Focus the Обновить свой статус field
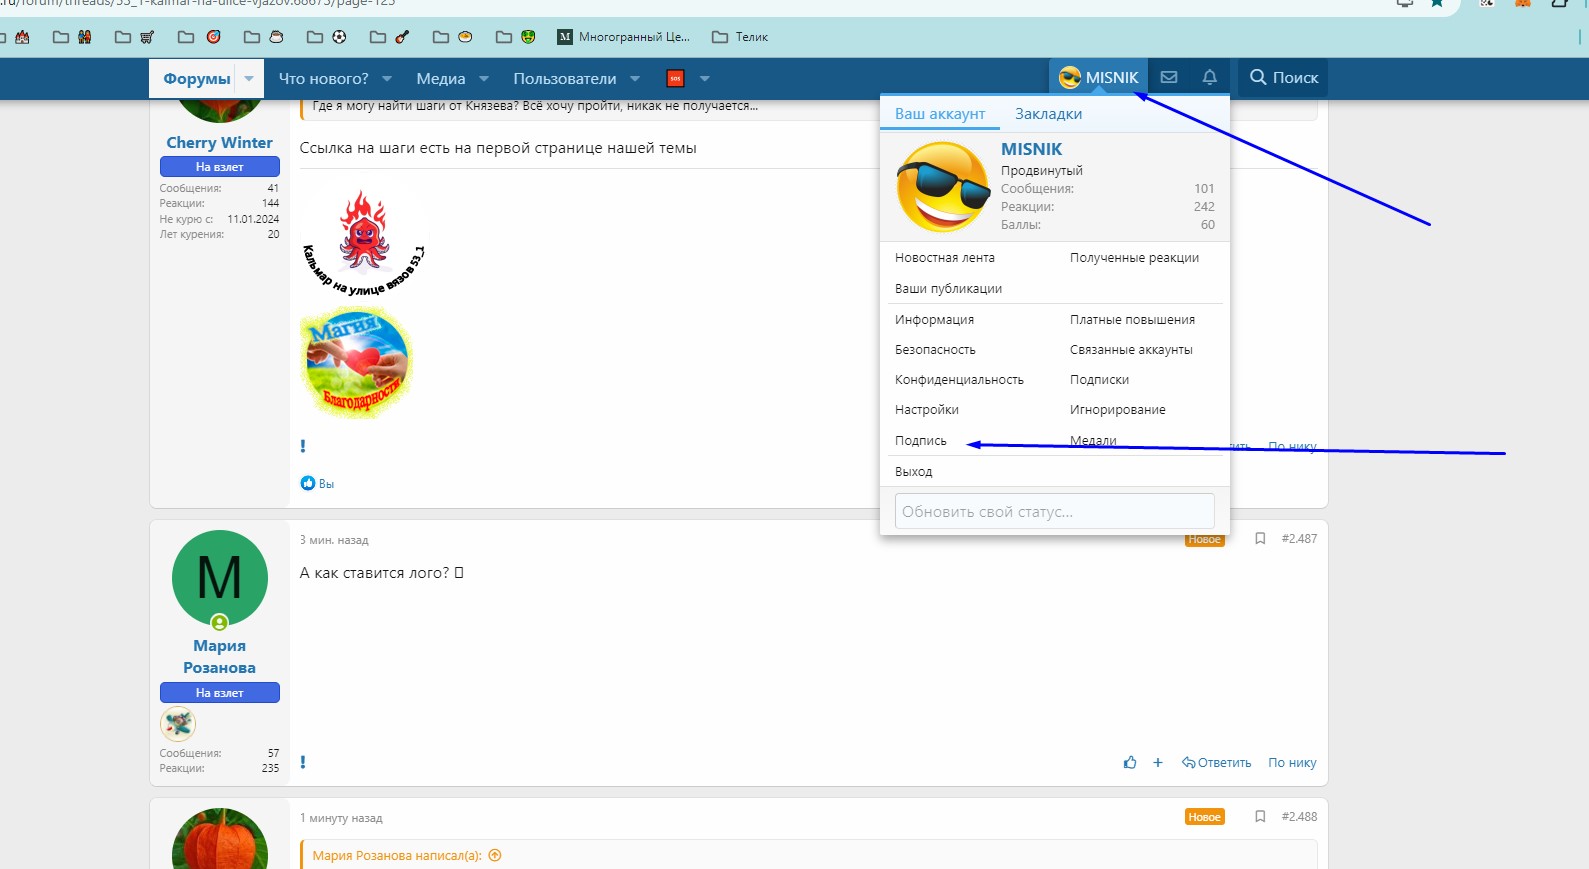The height and width of the screenshot is (869, 1589). (x=1054, y=511)
